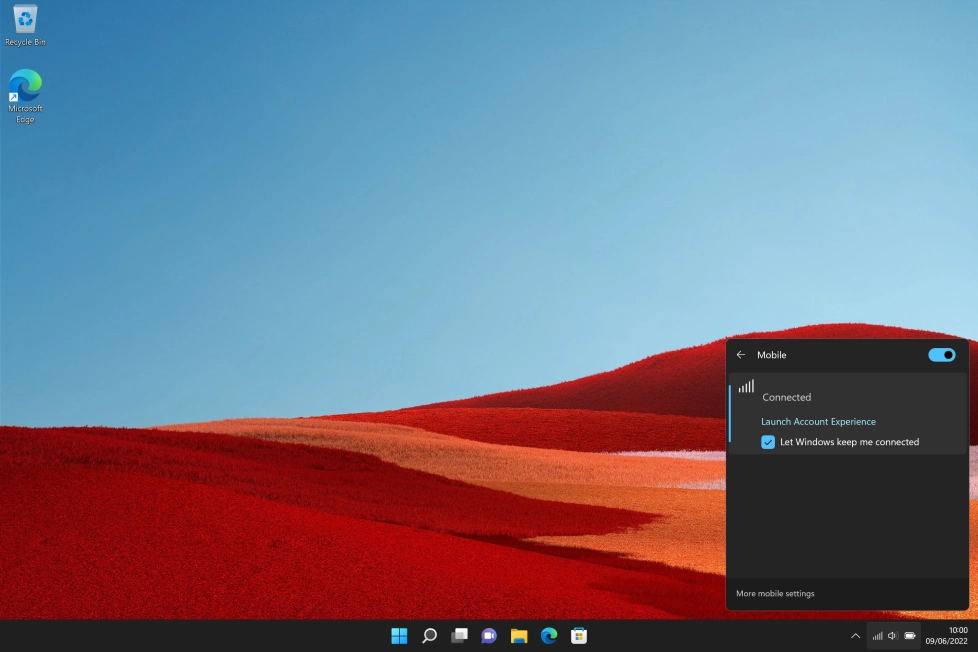The image size is (978, 652).
Task: Launch Microsoft Teams Chat from taskbar
Action: point(489,635)
